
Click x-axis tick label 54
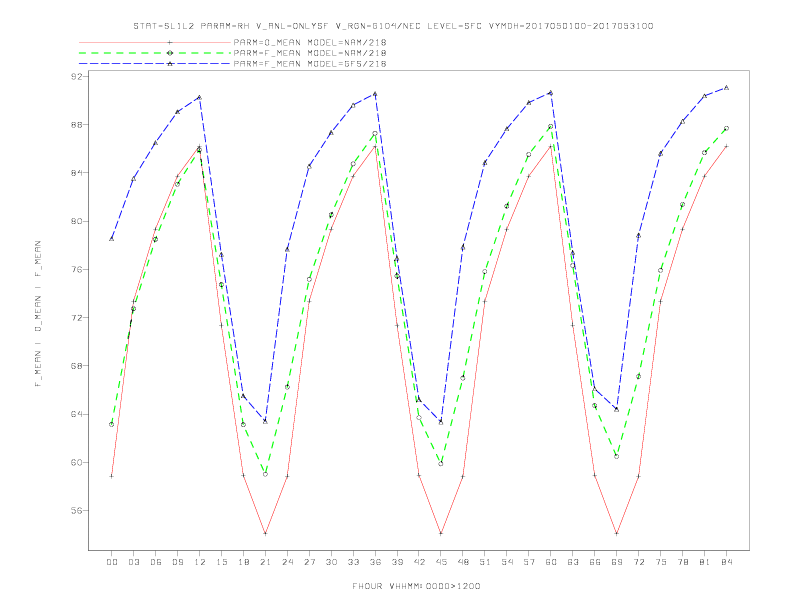507,562
